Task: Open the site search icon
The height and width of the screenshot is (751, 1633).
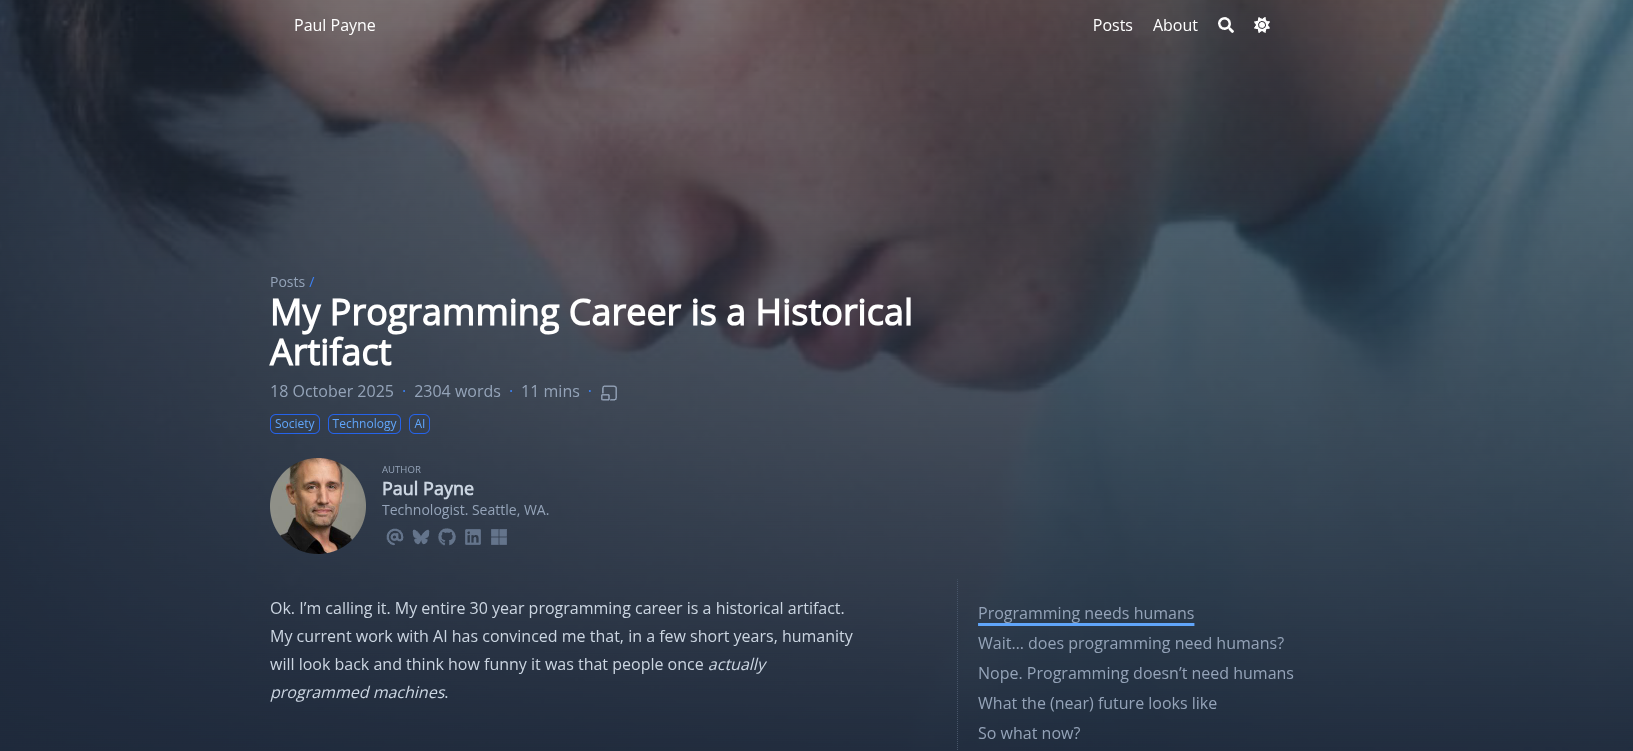Action: coord(1226,25)
